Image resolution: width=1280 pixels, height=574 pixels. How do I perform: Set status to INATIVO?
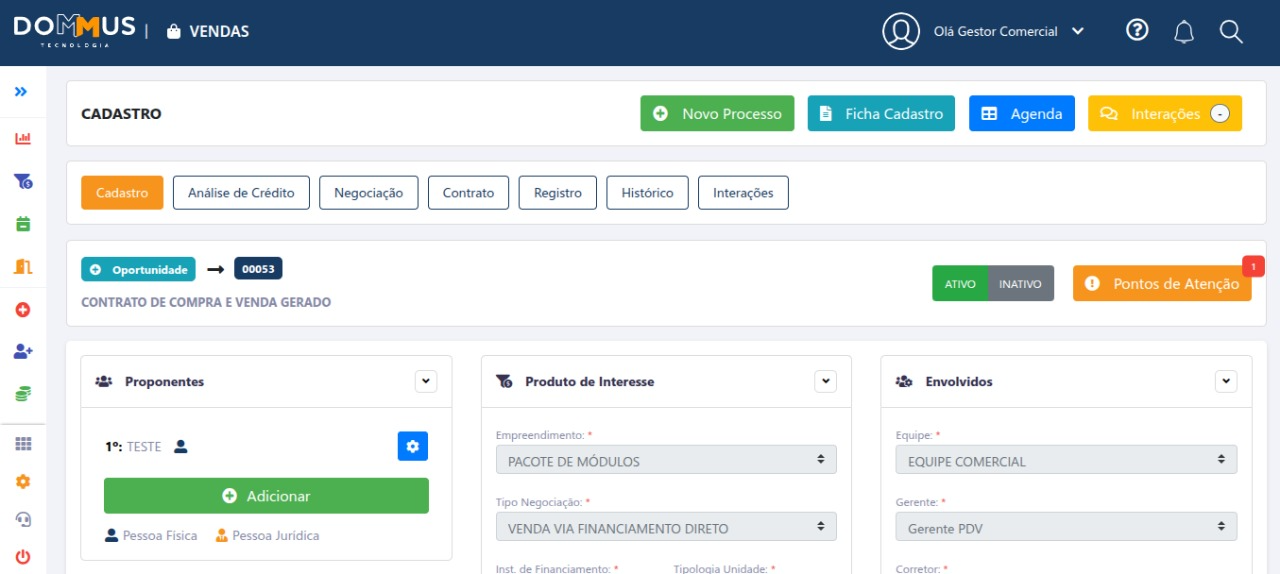coord(1021,284)
